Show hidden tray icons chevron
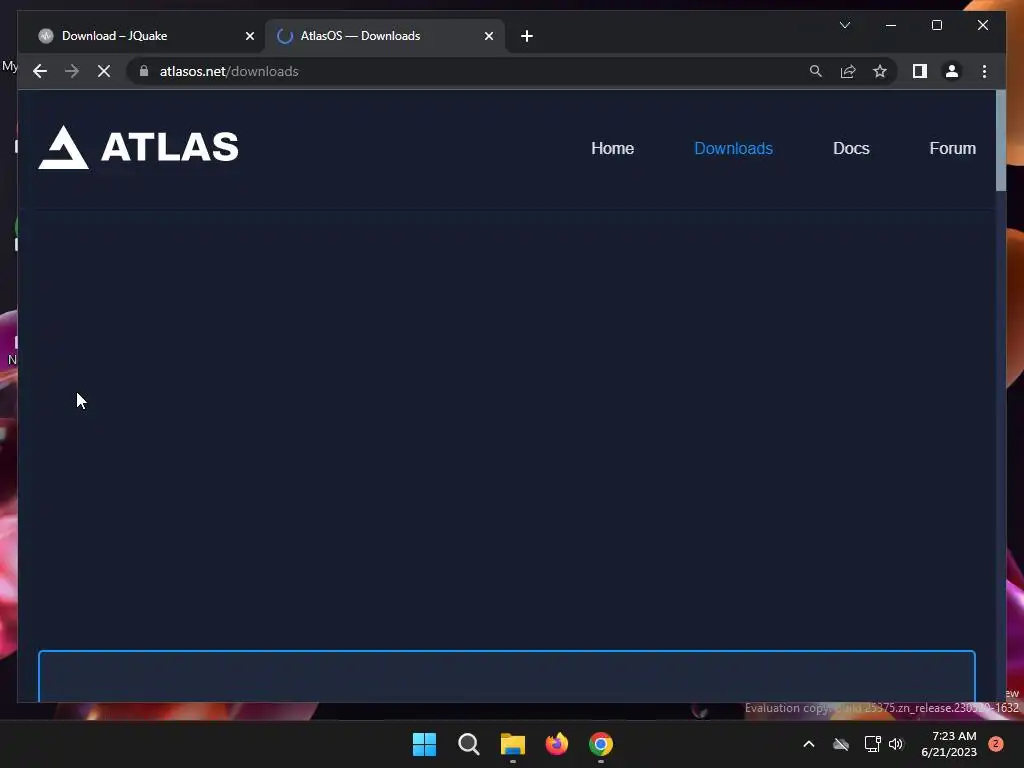1024x768 pixels. tap(808, 744)
